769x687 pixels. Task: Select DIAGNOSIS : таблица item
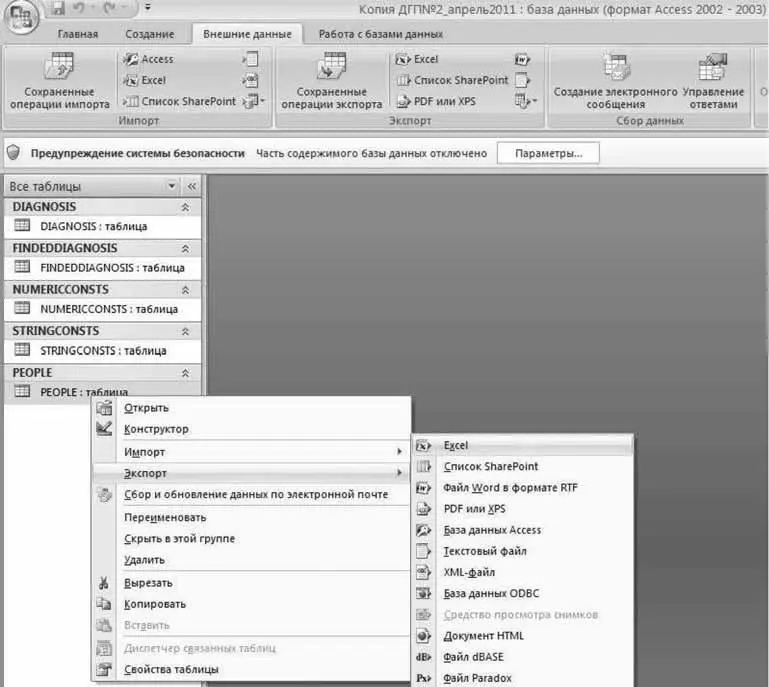(x=103, y=226)
